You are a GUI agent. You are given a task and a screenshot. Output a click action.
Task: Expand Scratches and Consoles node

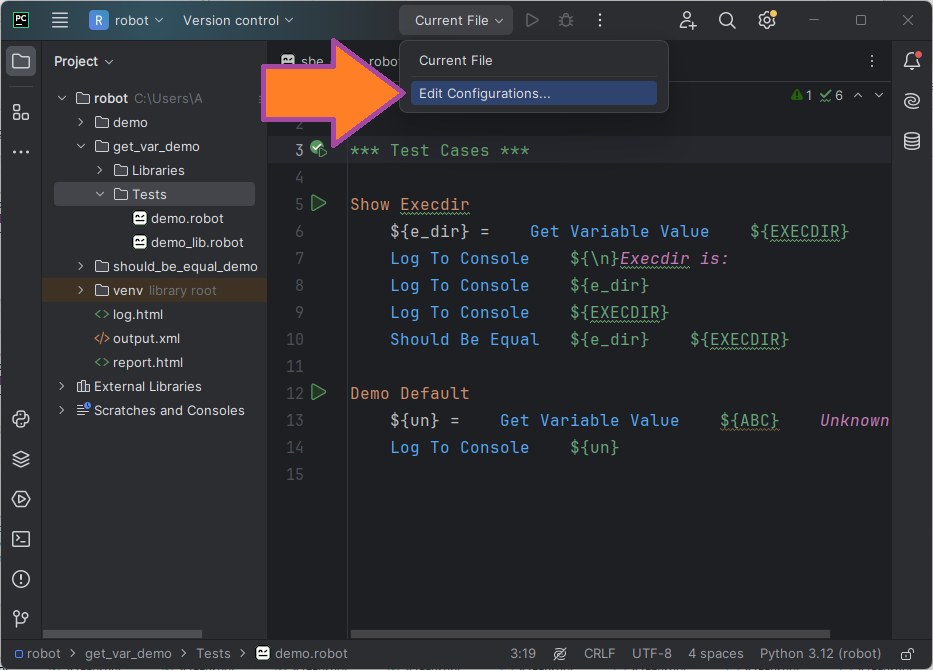(x=62, y=411)
